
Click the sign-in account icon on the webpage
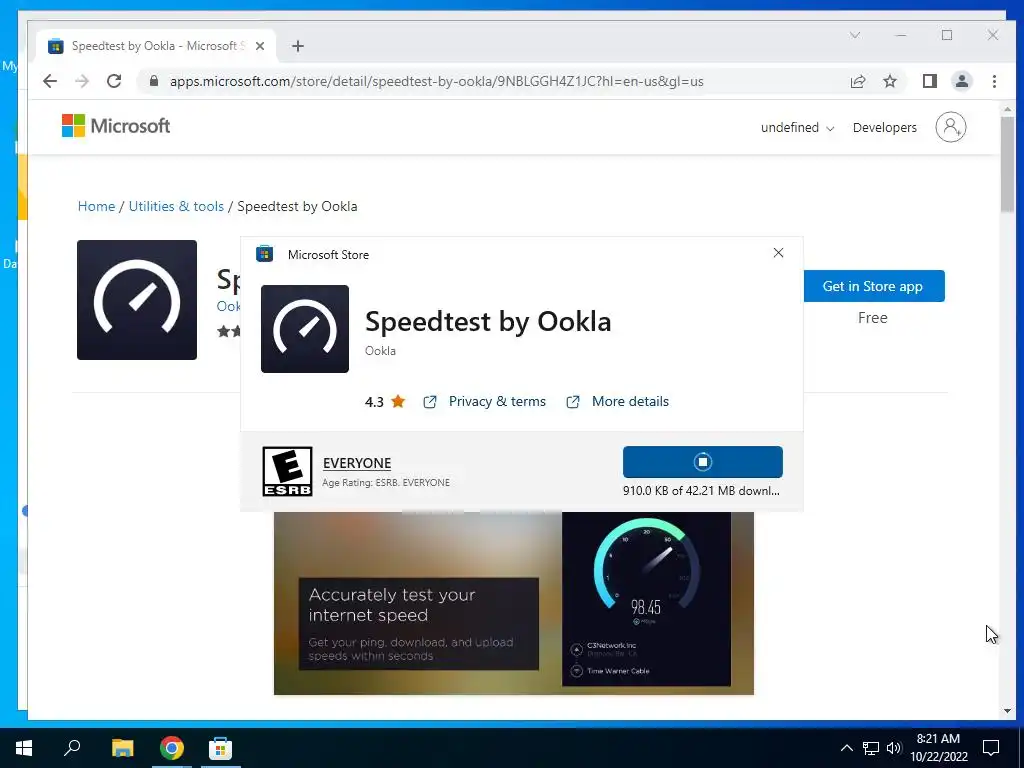click(950, 127)
